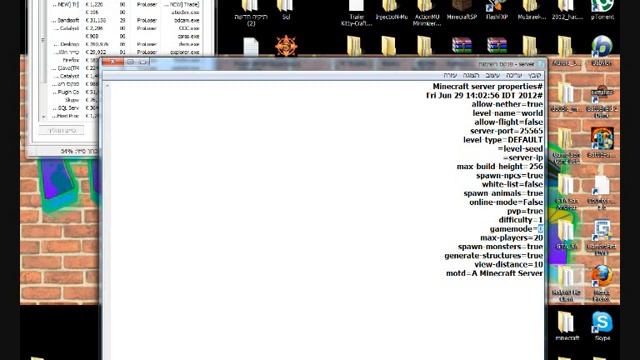Open the Sol folder on desktop
Image resolution: width=640 pixels, height=360 pixels.
[x=285, y=9]
